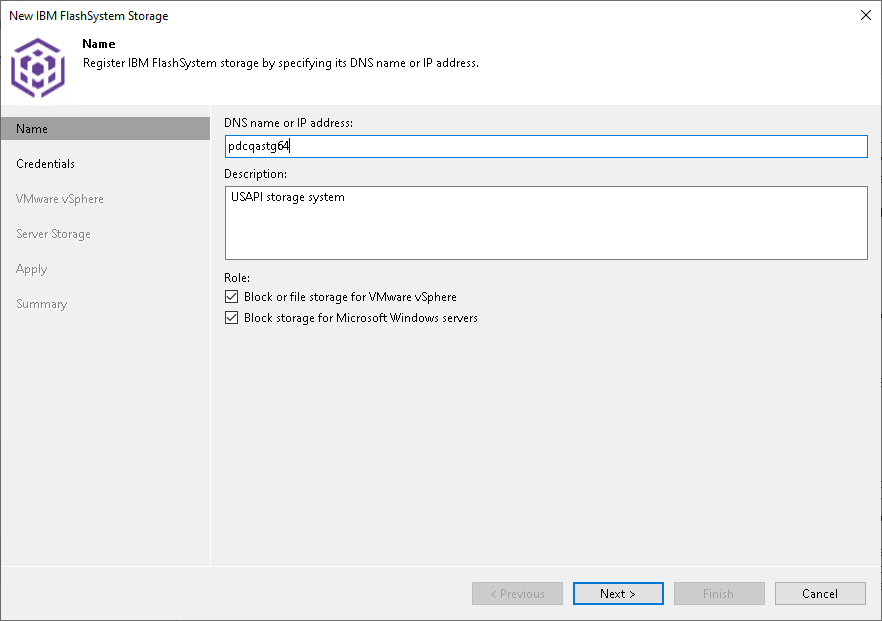The image size is (882, 621).
Task: Click the 'New IBM FlashSystem Storage' window title
Action: [x=88, y=16]
